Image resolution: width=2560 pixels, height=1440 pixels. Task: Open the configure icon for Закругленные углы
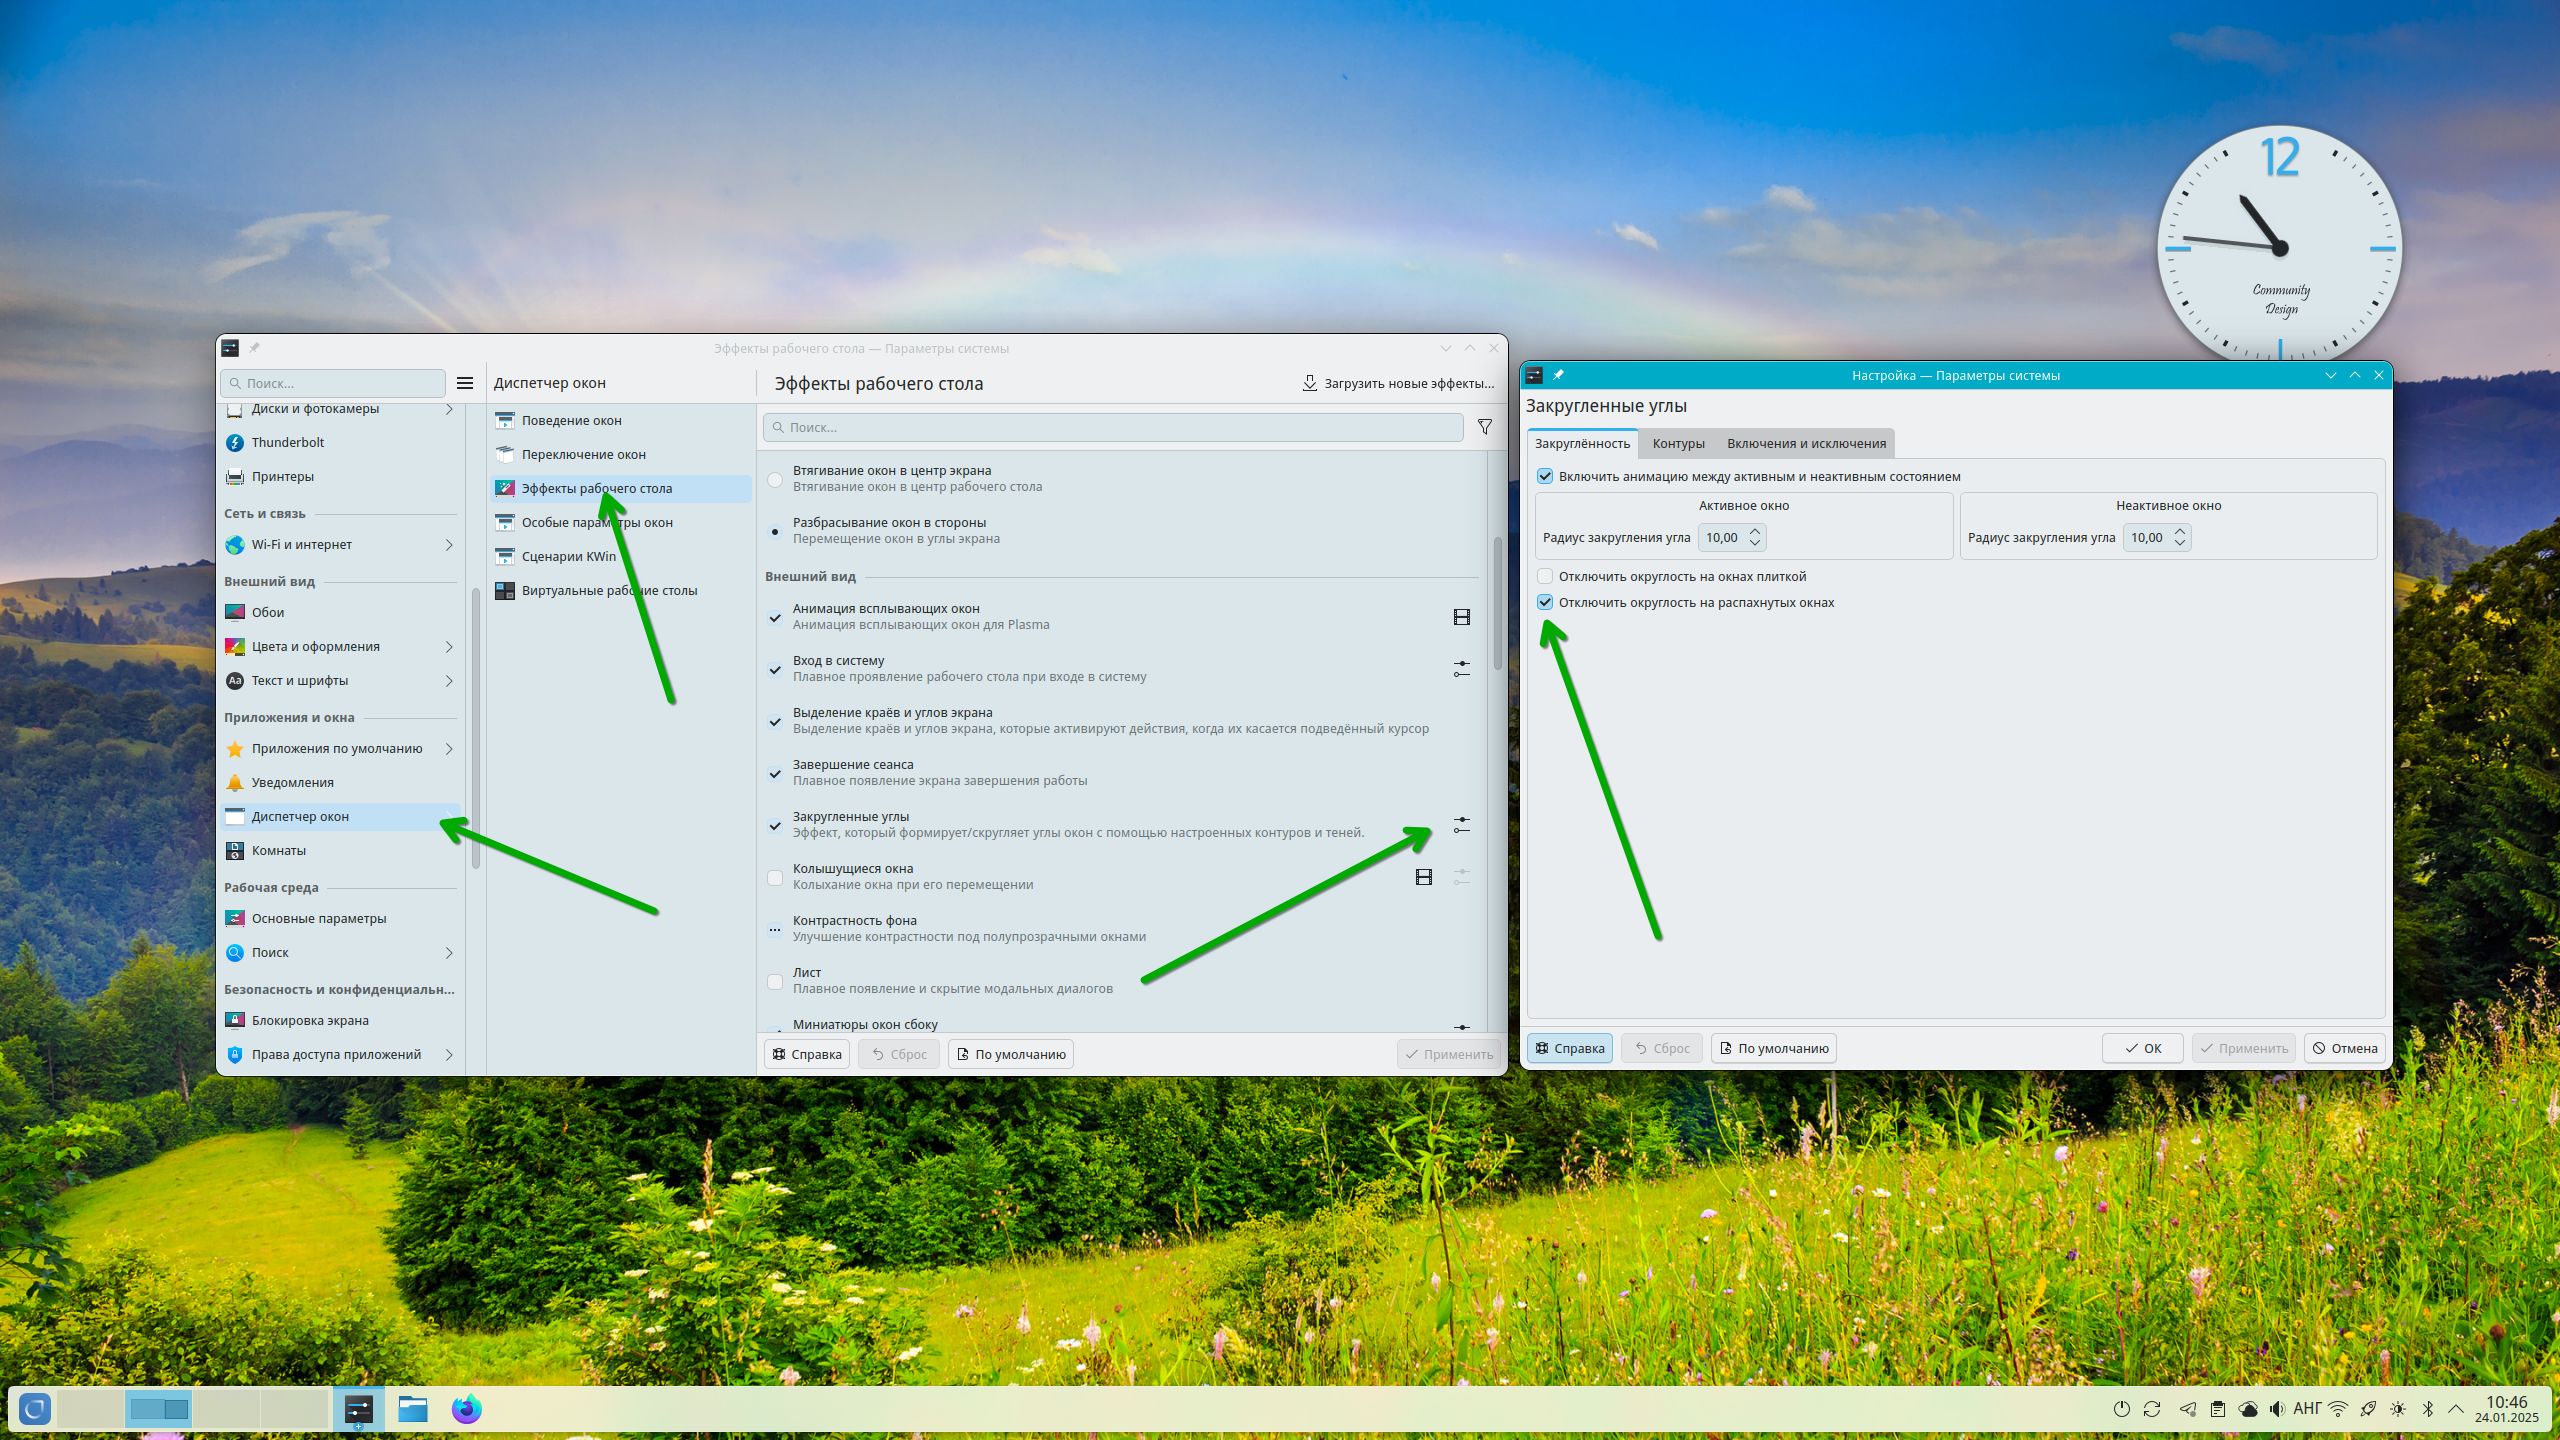(x=1461, y=825)
